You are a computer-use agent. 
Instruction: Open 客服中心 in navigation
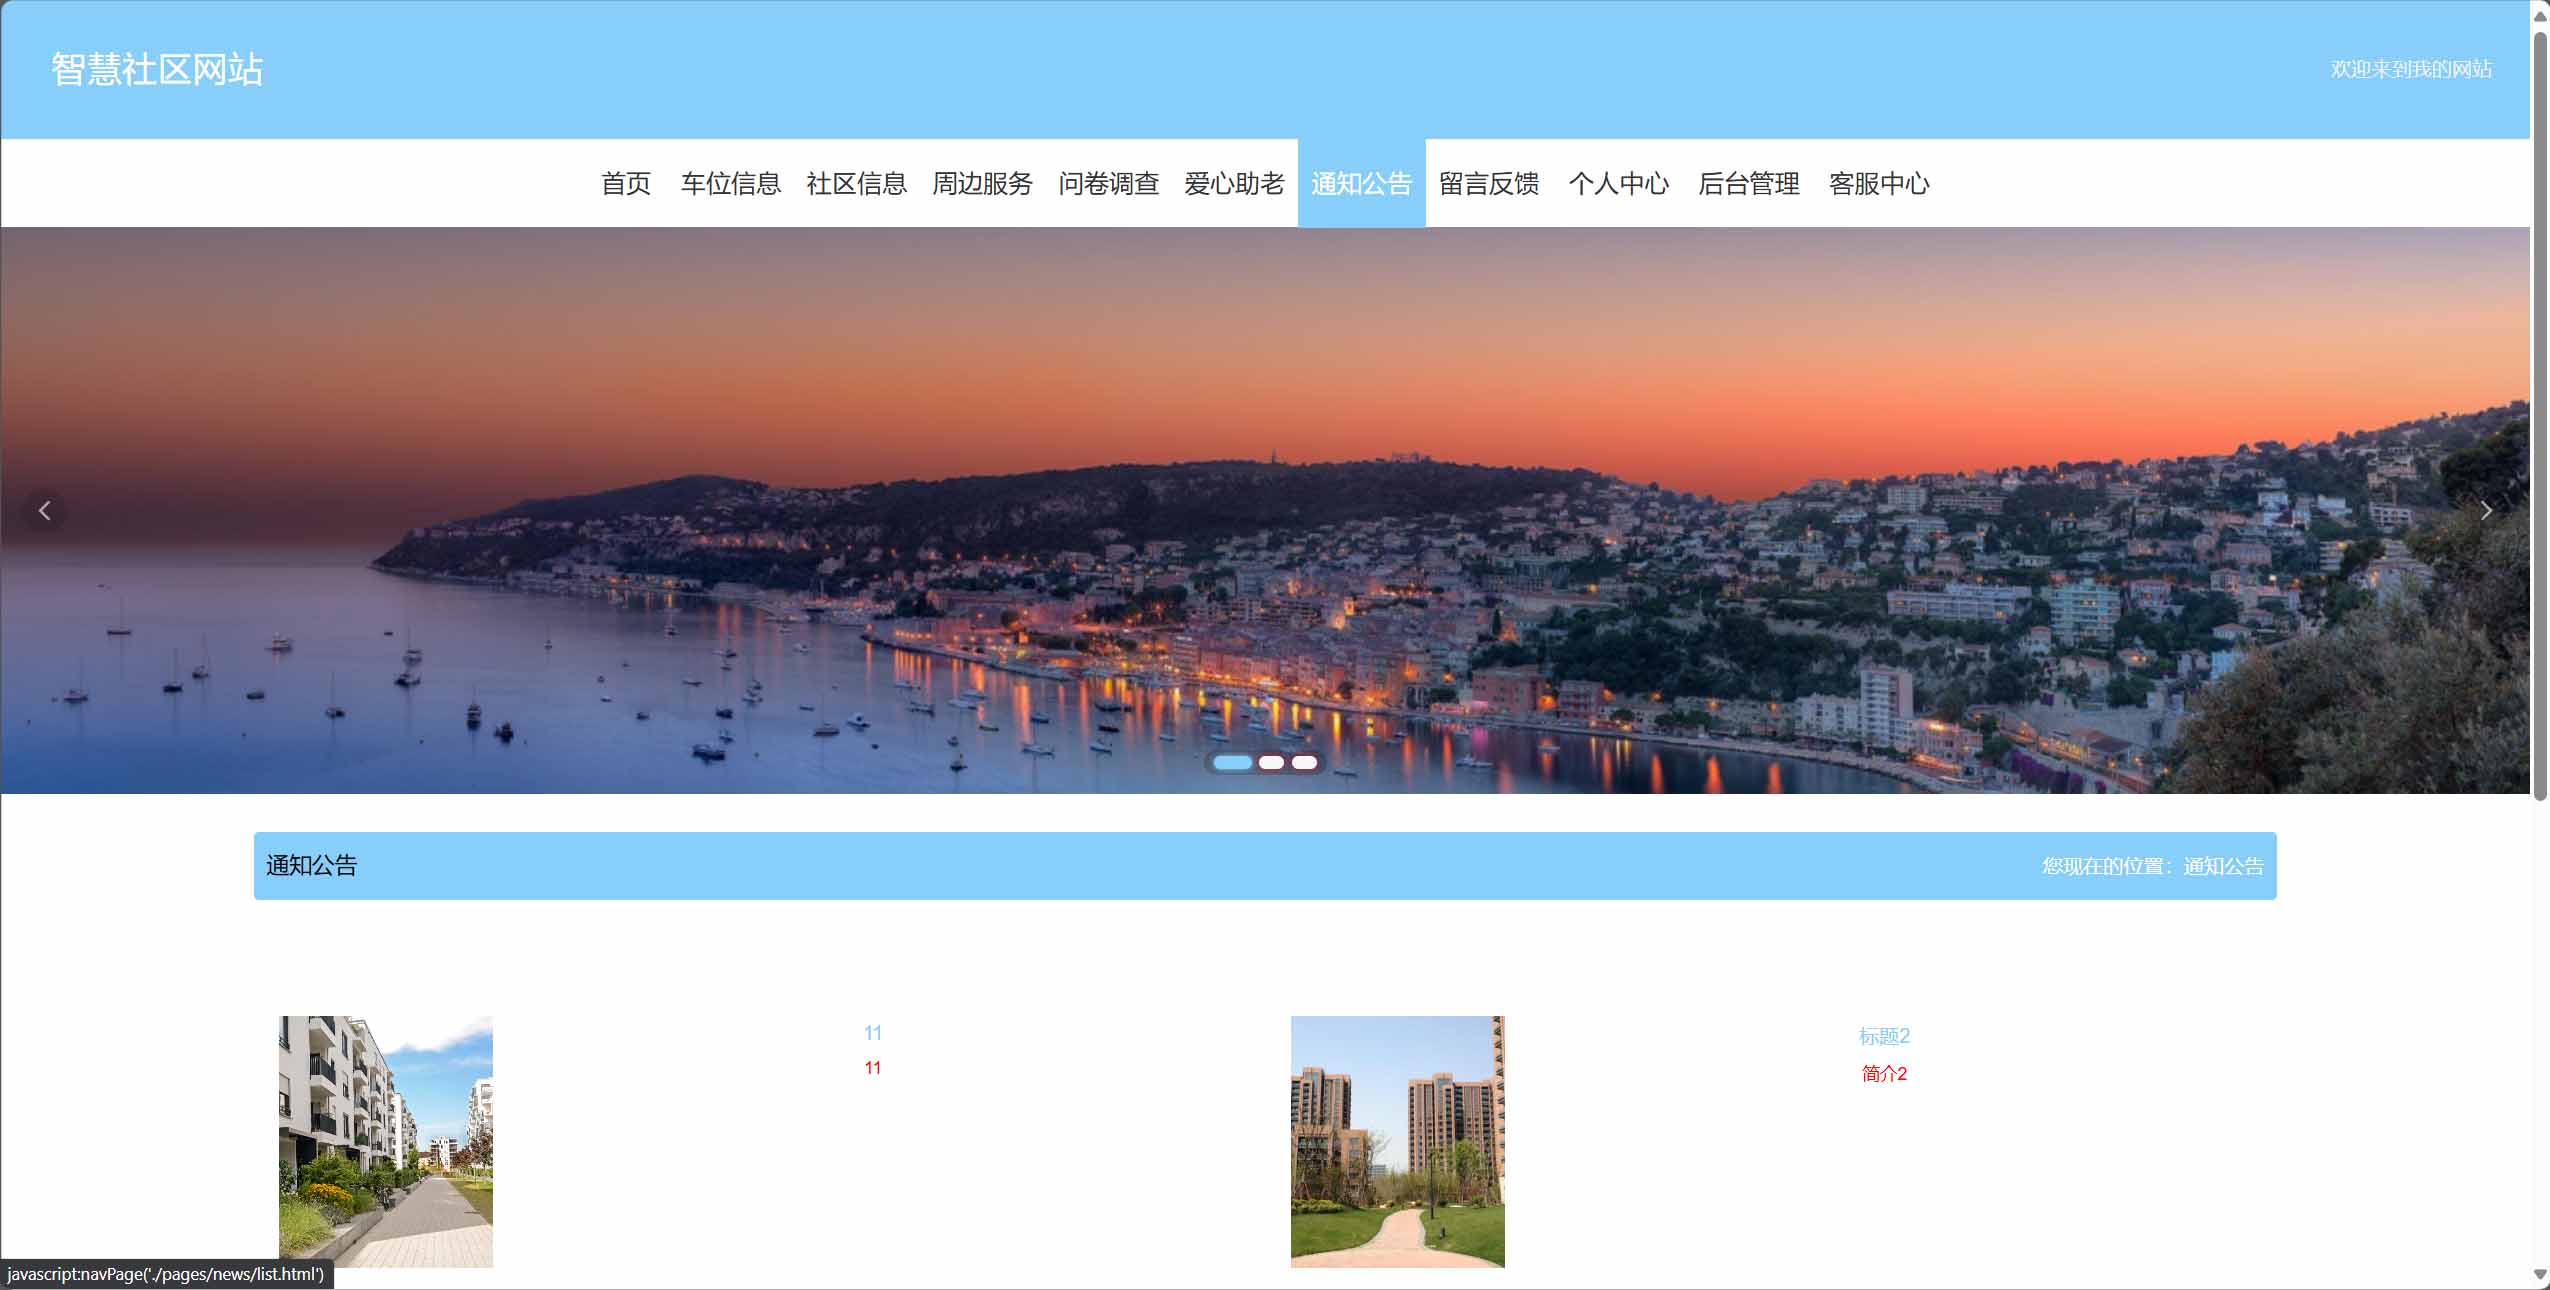coord(1879,183)
